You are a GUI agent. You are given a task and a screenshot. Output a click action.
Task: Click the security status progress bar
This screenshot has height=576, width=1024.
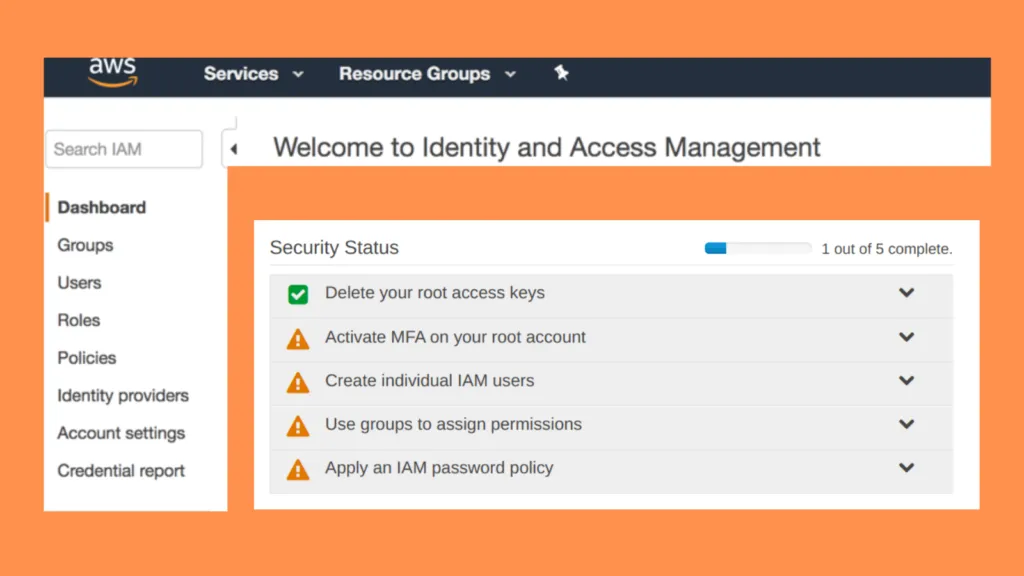pyautogui.click(x=757, y=248)
